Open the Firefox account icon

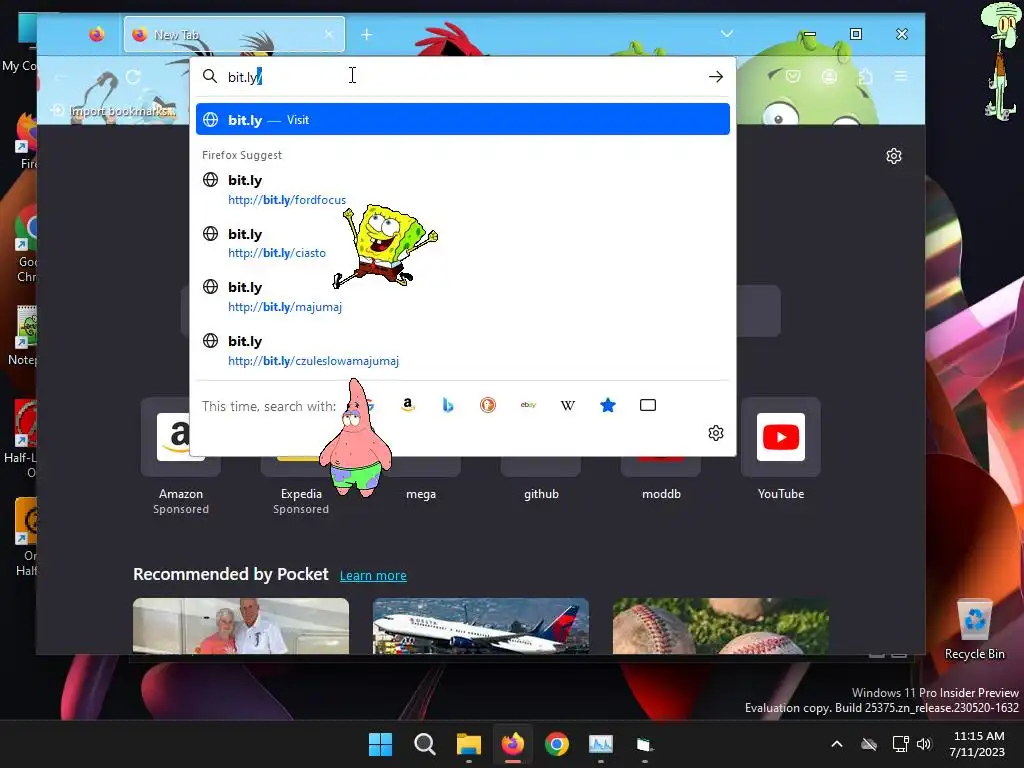click(x=829, y=77)
